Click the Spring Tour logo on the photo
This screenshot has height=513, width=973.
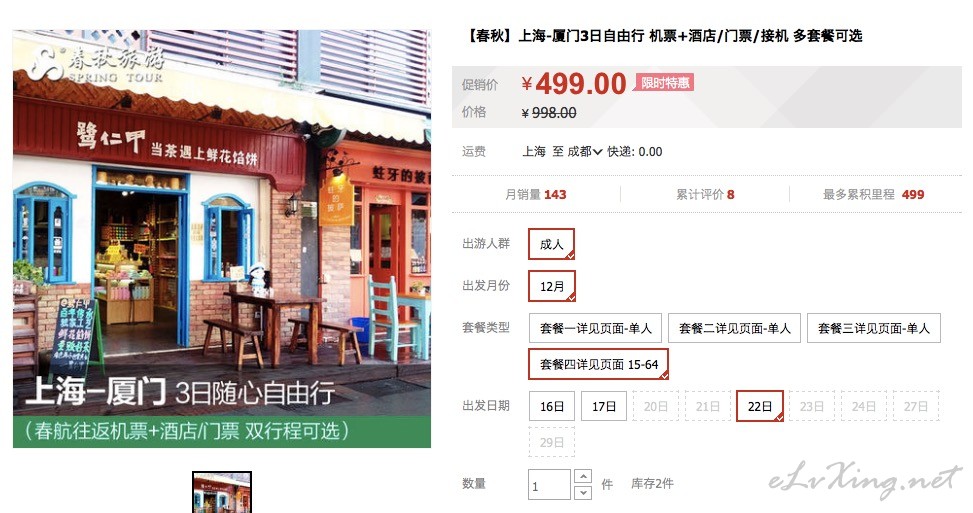point(97,64)
